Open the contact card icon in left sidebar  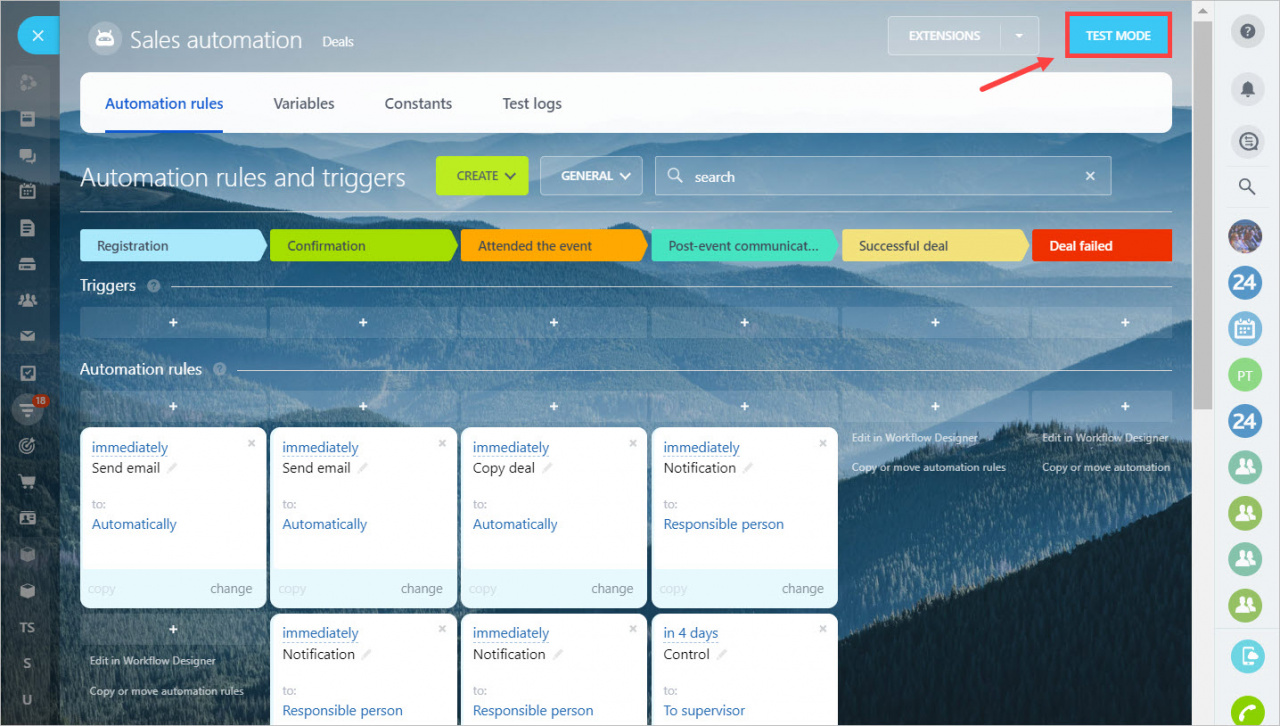[x=27, y=518]
